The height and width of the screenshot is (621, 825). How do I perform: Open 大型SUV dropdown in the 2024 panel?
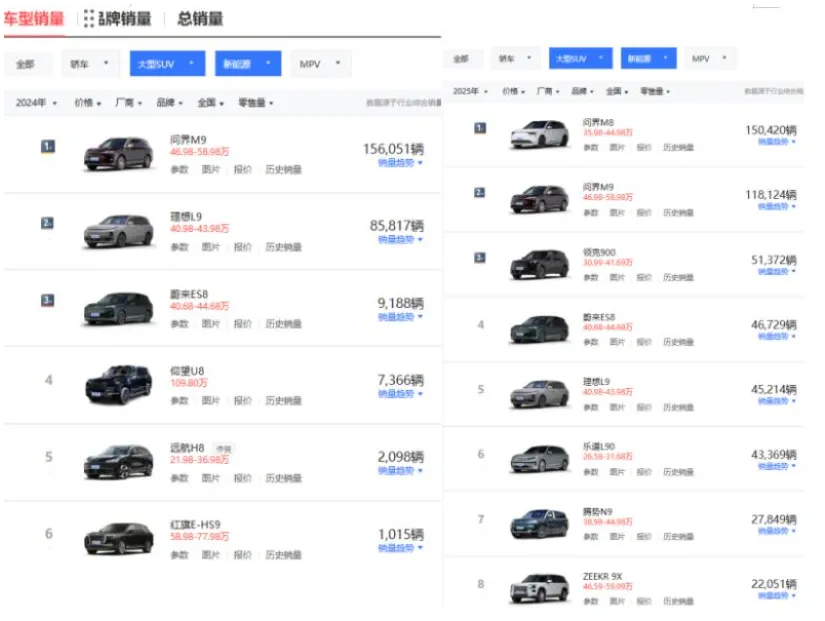click(167, 64)
